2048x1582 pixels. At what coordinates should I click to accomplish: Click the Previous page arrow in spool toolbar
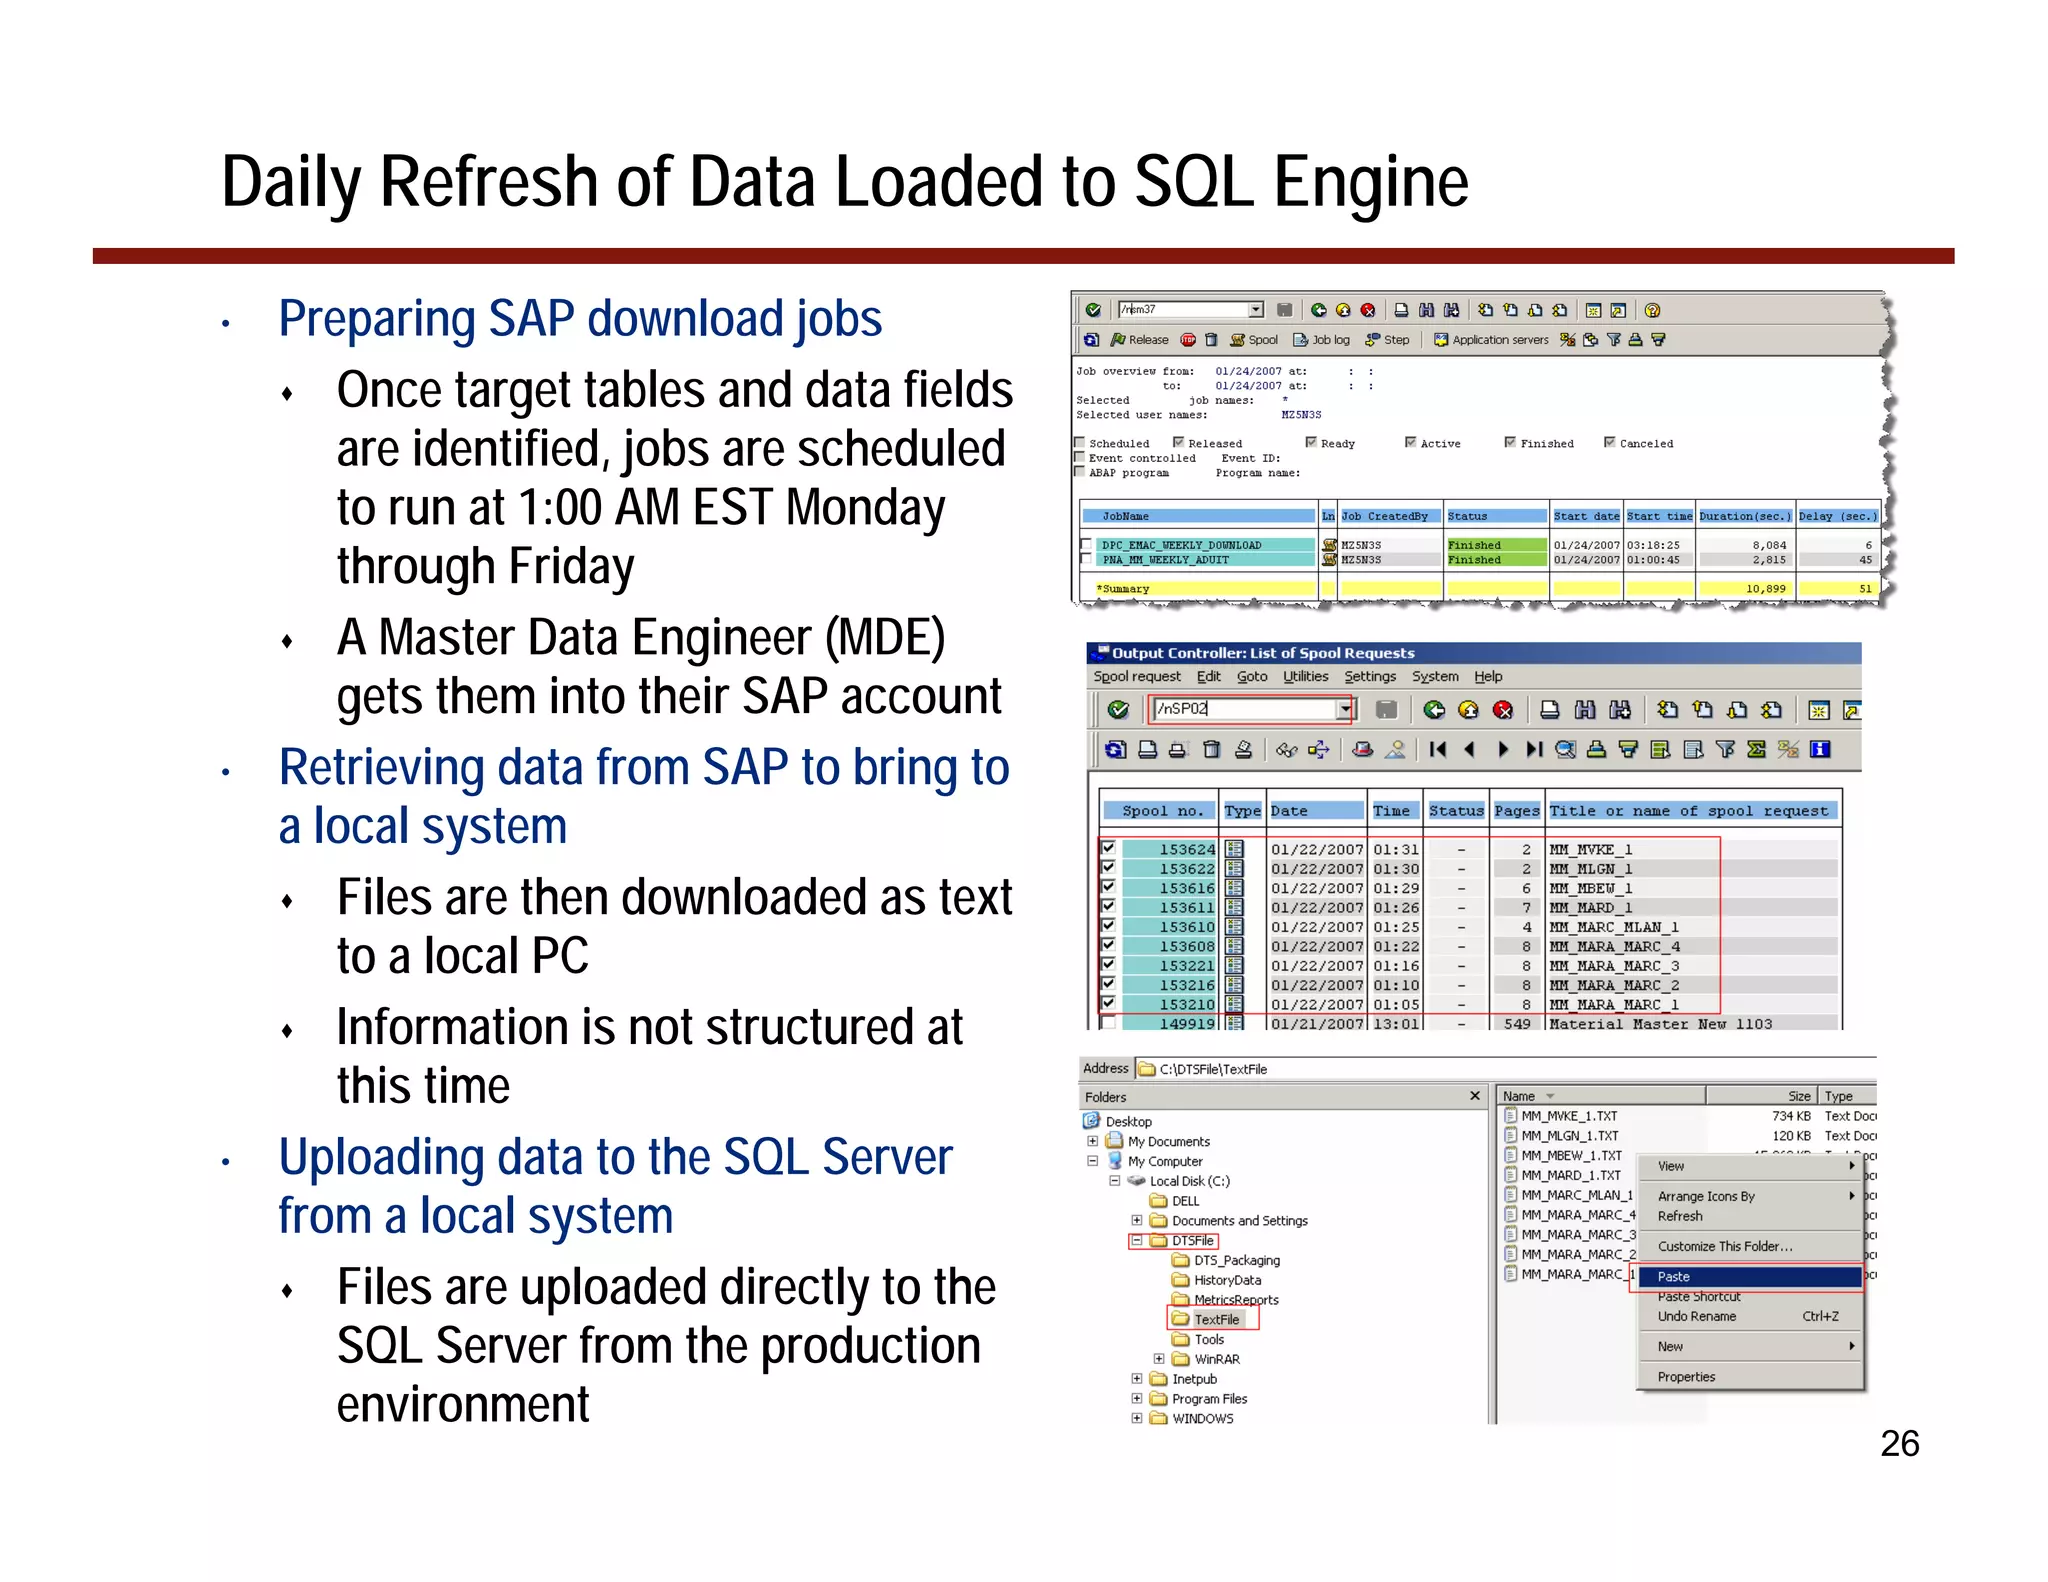(x=1470, y=749)
